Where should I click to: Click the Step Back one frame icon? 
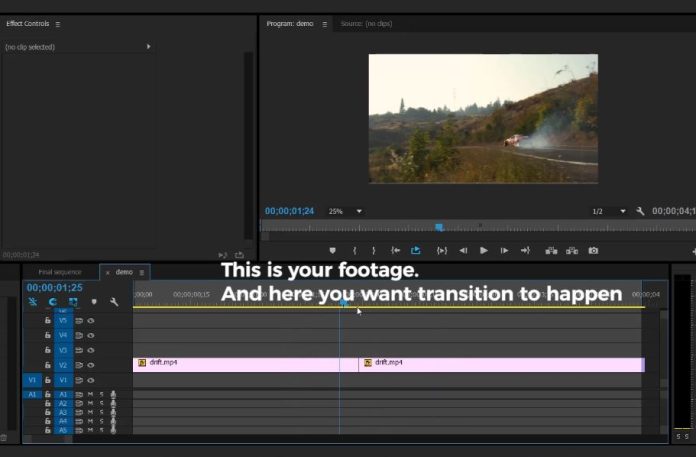click(463, 251)
